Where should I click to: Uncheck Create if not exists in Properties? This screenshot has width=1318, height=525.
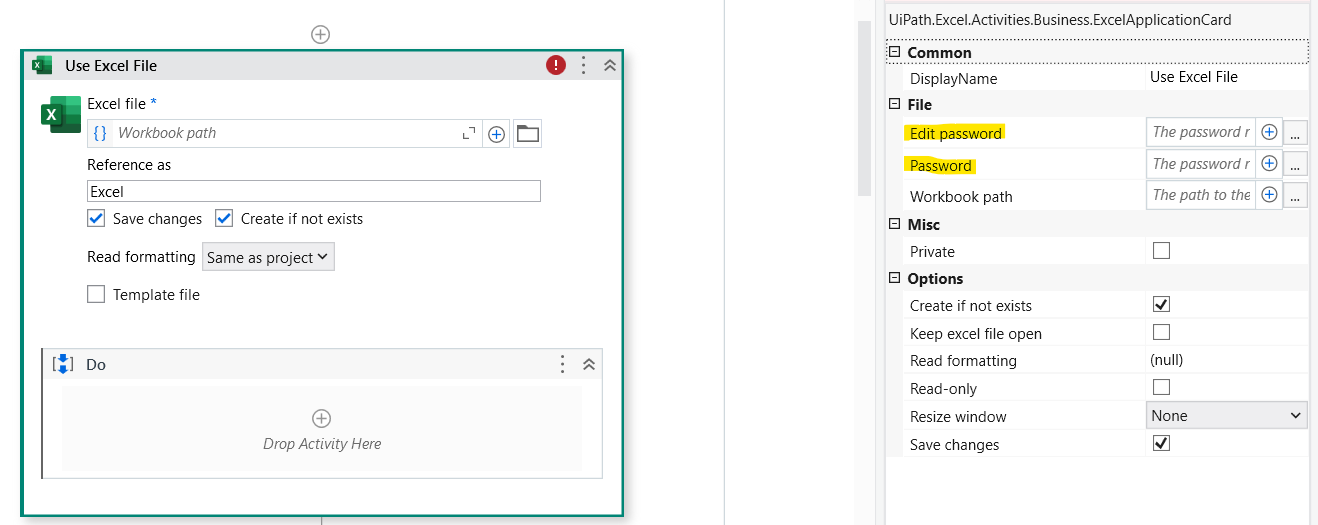coord(1161,304)
